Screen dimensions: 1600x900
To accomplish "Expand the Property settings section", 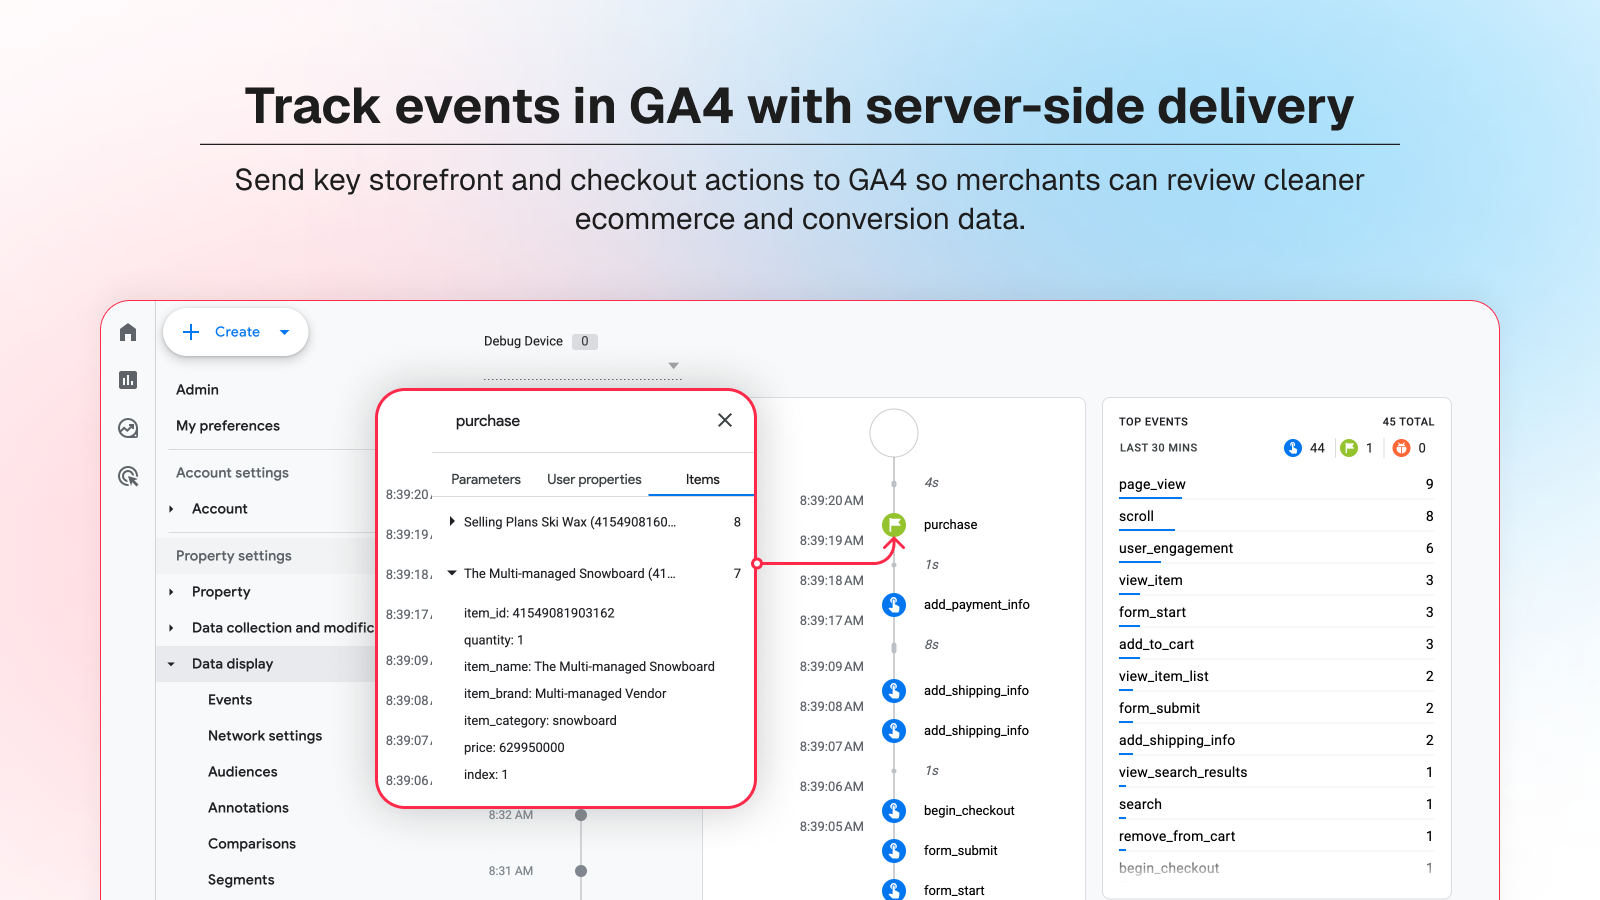I will [x=234, y=555].
